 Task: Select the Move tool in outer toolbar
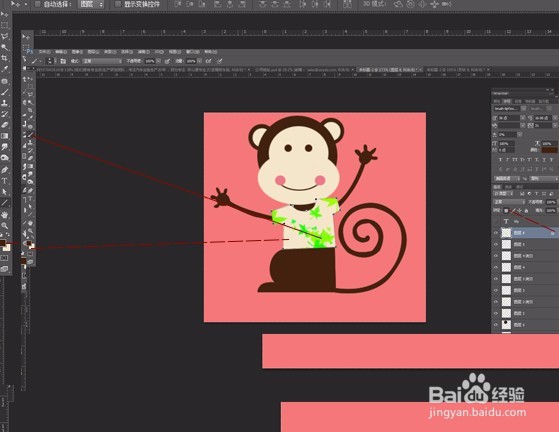5,14
